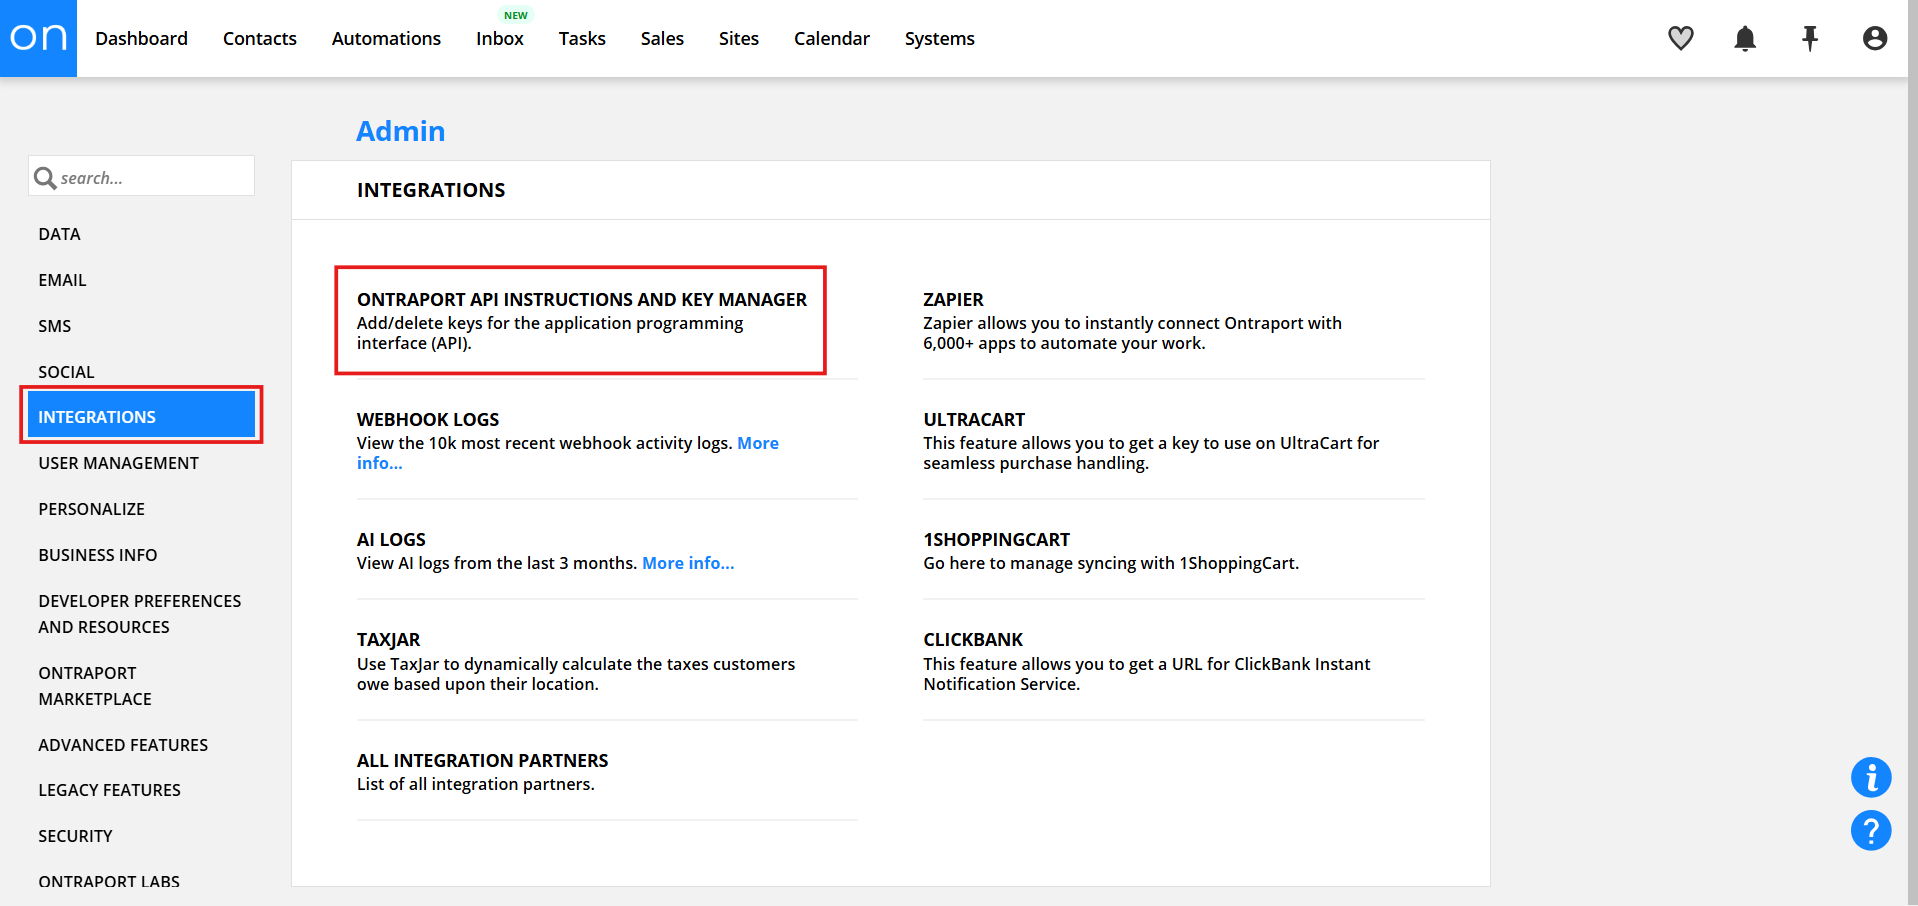Open Ontraport API Instructions and Key Manager
Viewport: 1918px width, 906px height.
pos(581,300)
